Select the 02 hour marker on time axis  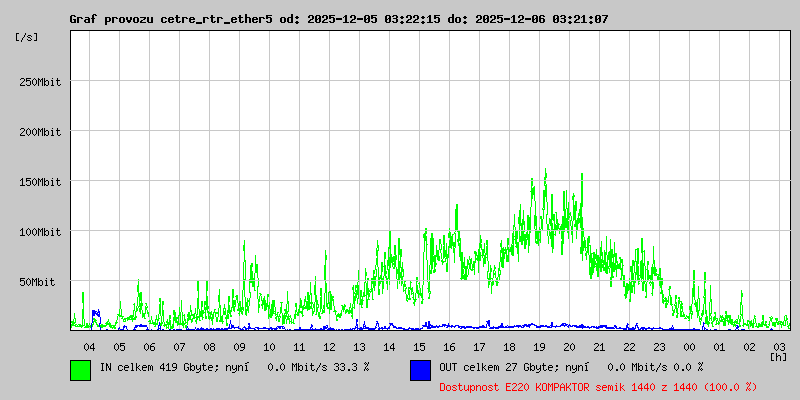pos(749,346)
